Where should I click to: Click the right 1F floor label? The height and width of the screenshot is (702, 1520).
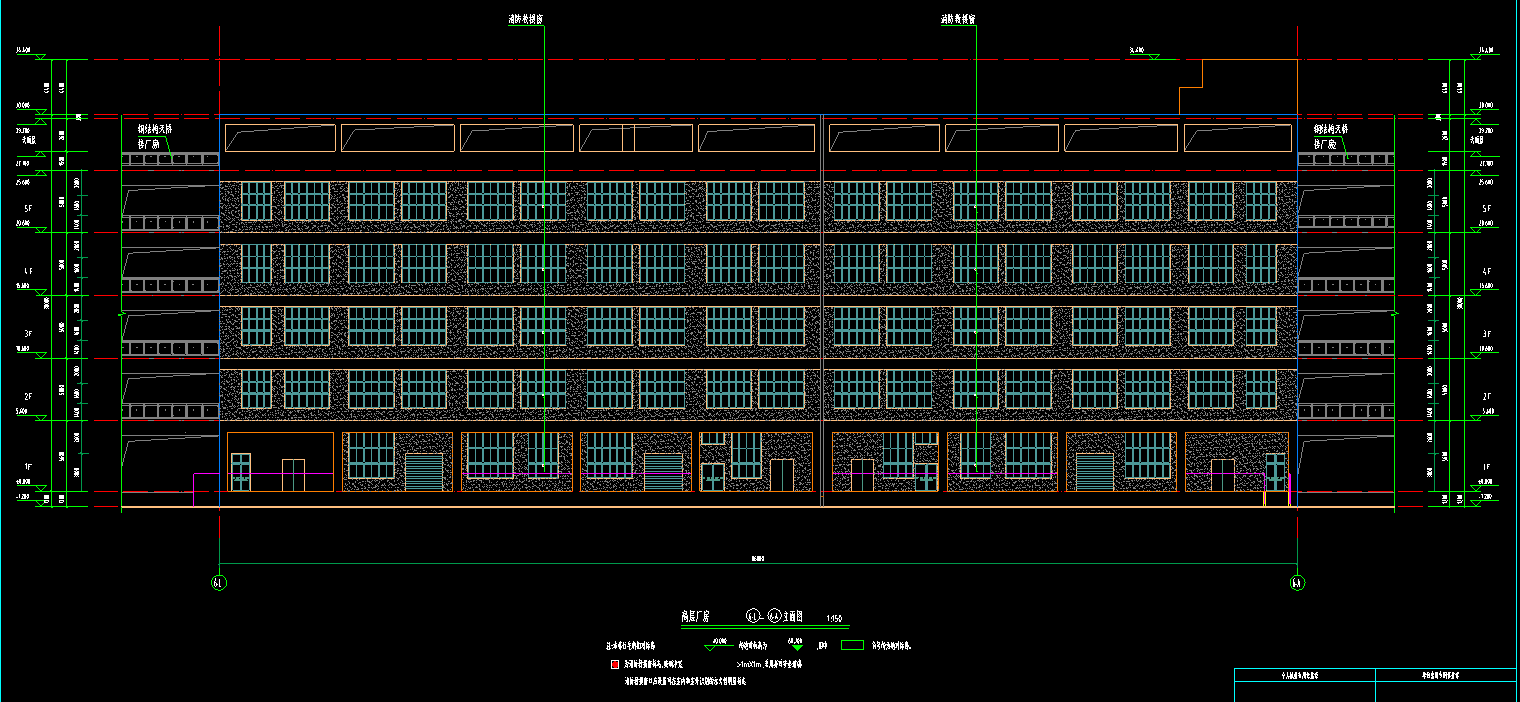pos(1486,467)
